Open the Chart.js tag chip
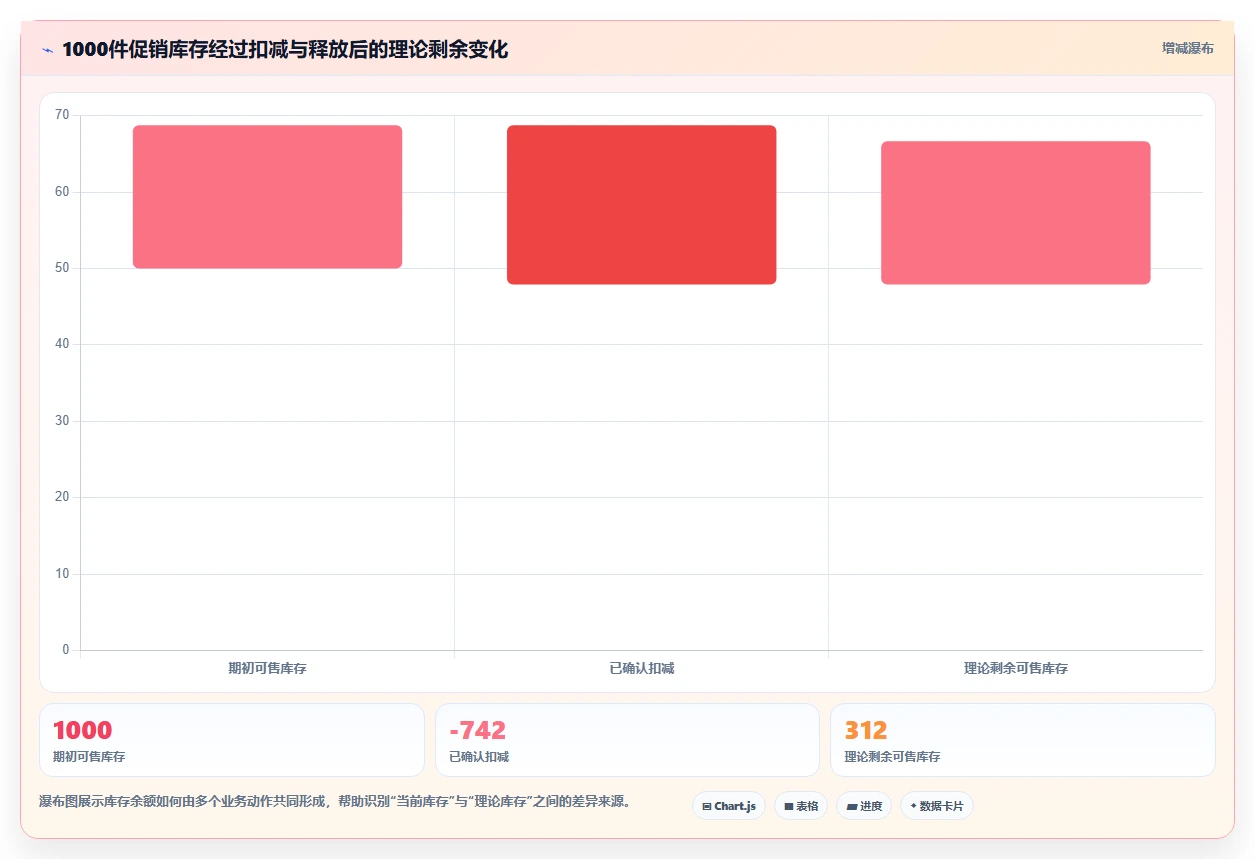 point(729,806)
